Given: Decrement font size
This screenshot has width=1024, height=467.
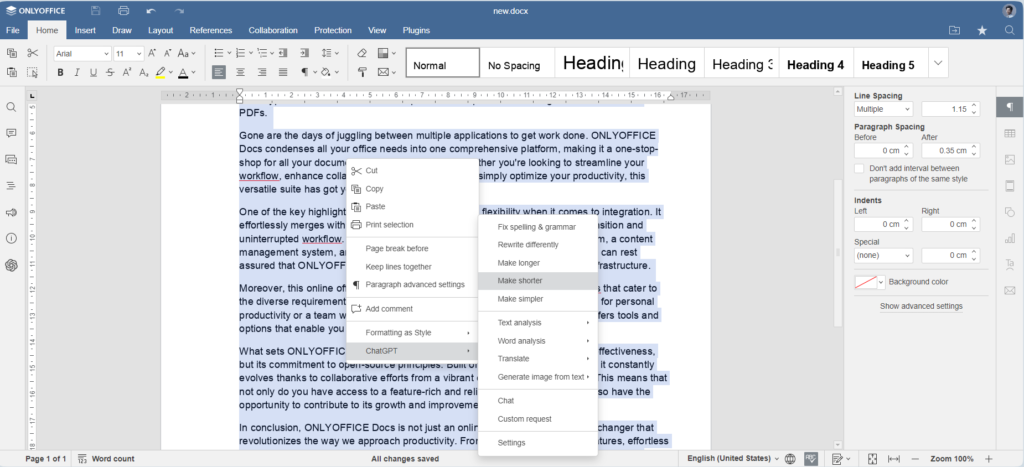Looking at the screenshot, I should tap(168, 54).
